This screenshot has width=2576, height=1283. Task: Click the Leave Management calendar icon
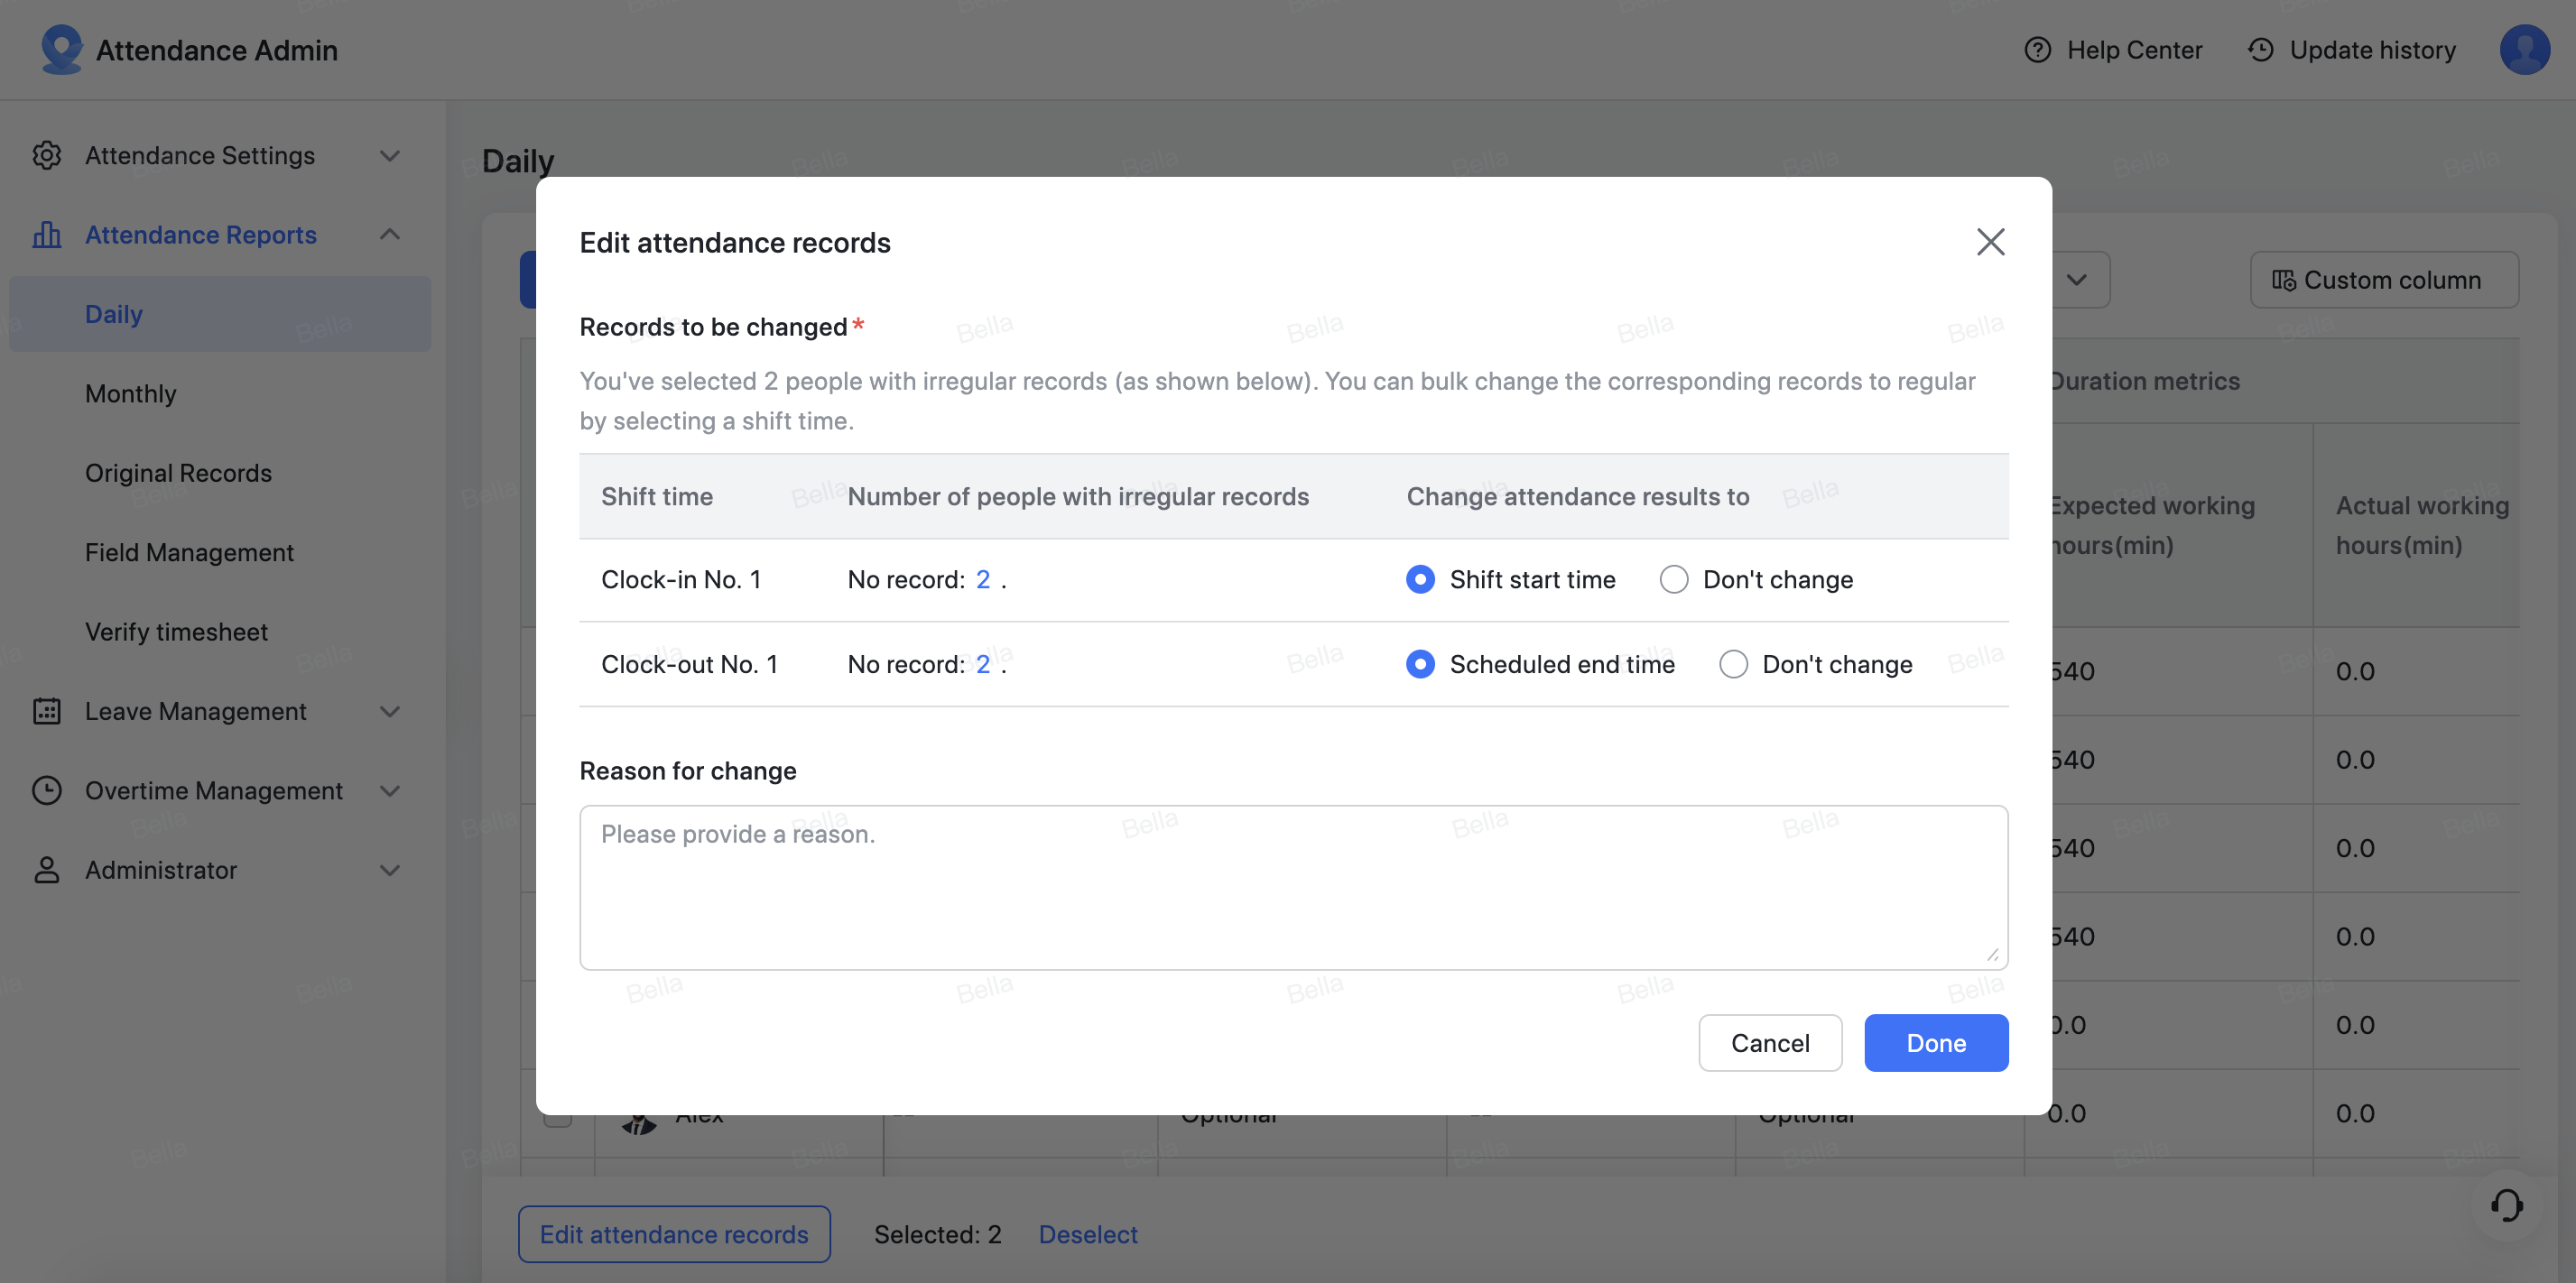click(x=47, y=711)
